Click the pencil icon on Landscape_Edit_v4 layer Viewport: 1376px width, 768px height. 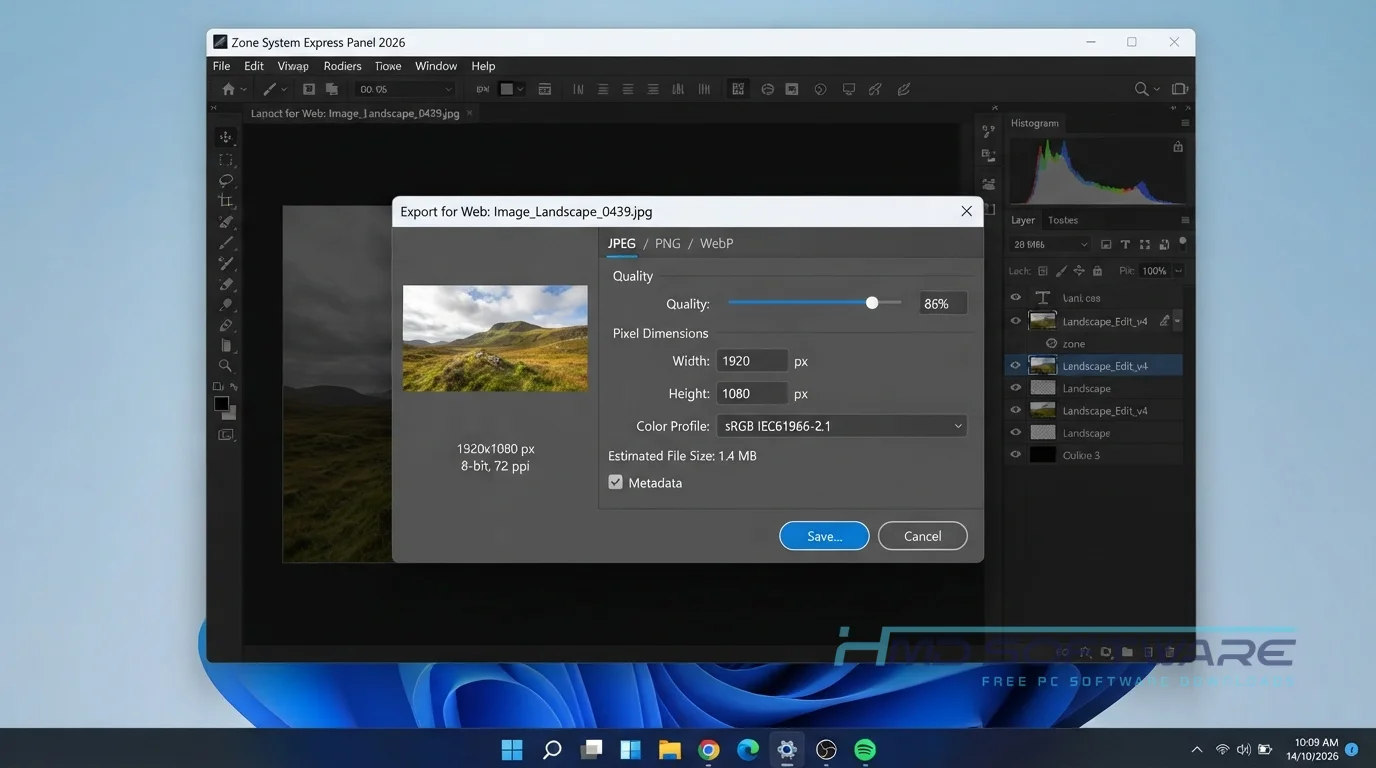1164,321
